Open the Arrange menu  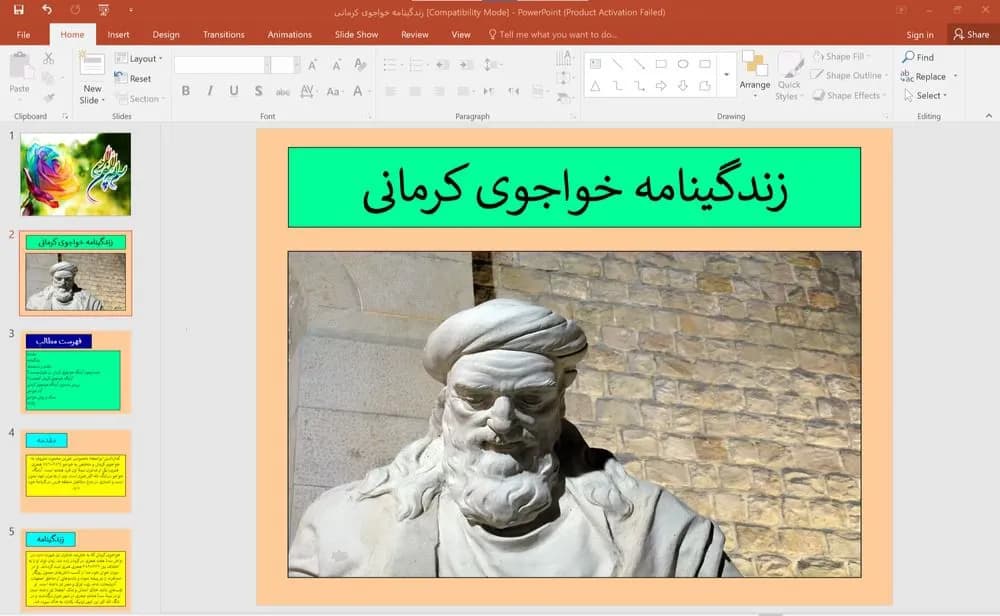tap(754, 75)
